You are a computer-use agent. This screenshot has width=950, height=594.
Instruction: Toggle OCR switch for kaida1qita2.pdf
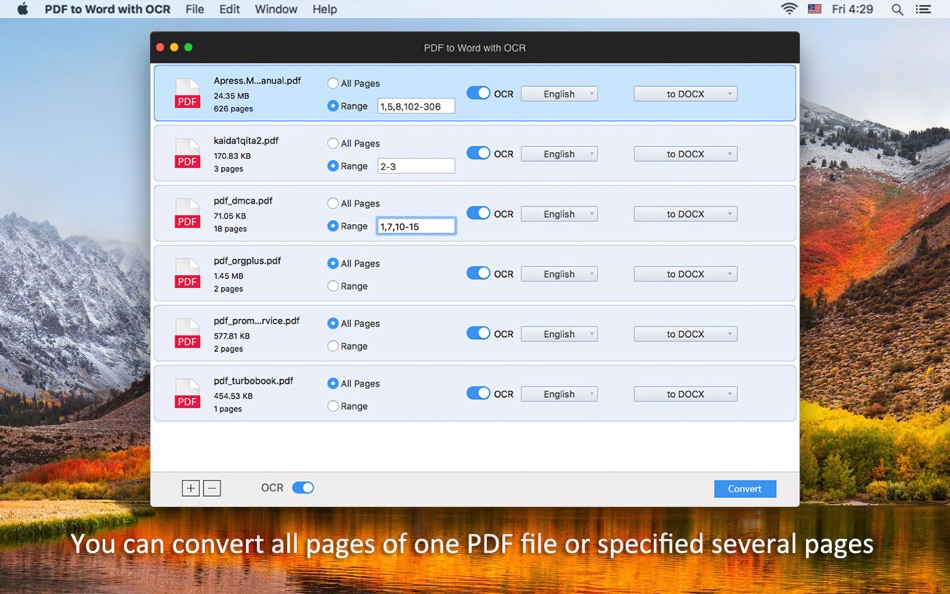(478, 153)
